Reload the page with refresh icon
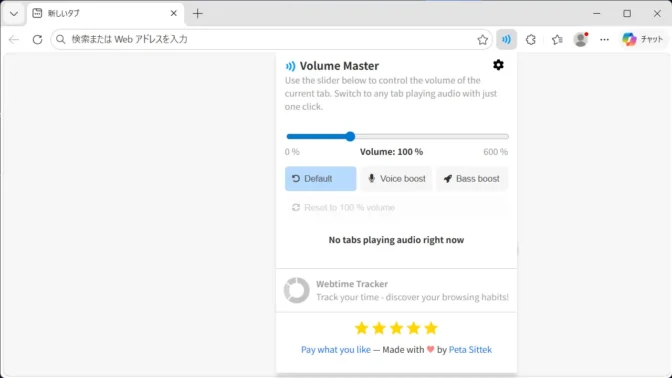 click(x=37, y=39)
